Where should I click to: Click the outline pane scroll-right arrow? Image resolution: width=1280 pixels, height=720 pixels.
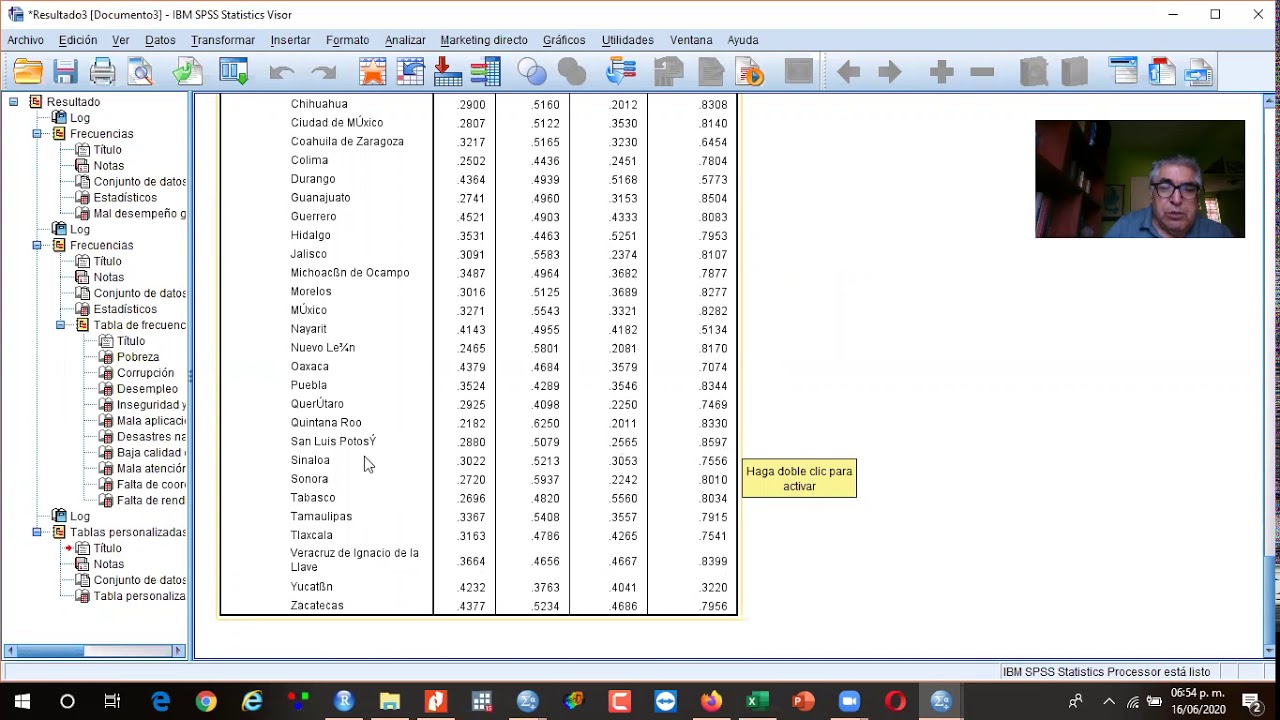coord(179,651)
